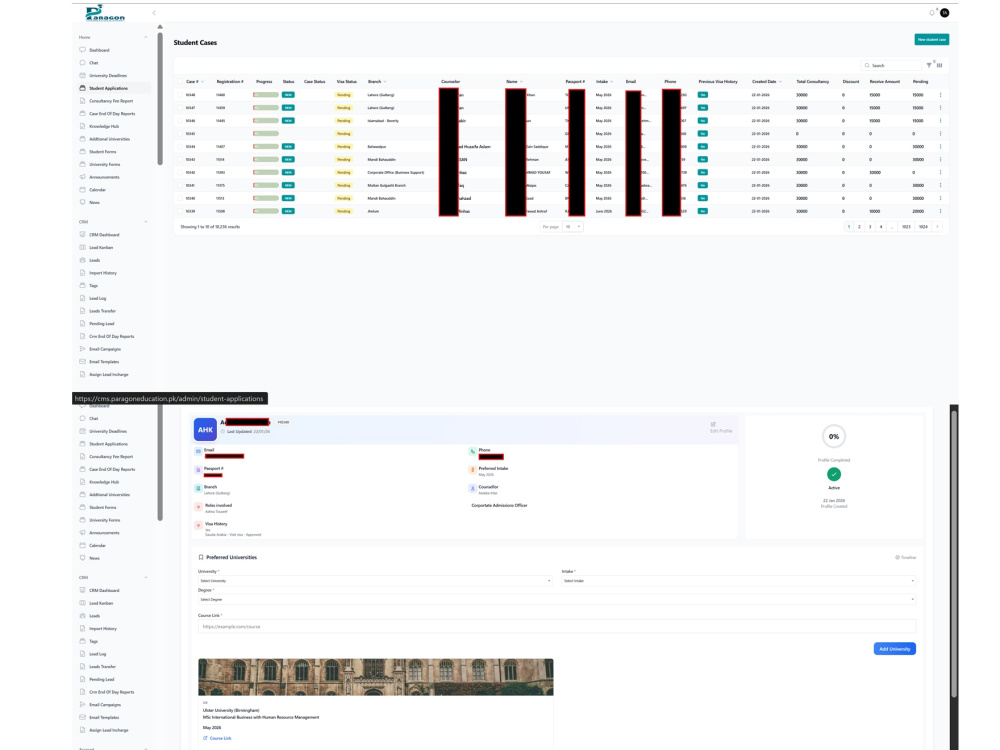Open the Select Degree dropdown
The height and width of the screenshot is (750, 1000).
pyautogui.click(x=557, y=599)
